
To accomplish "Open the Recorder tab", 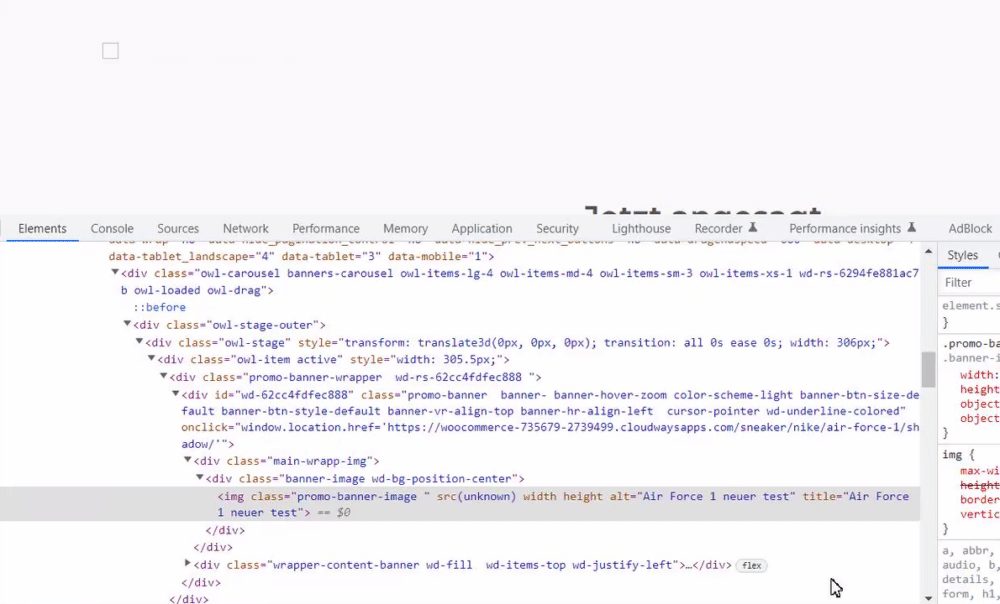I will 718,228.
